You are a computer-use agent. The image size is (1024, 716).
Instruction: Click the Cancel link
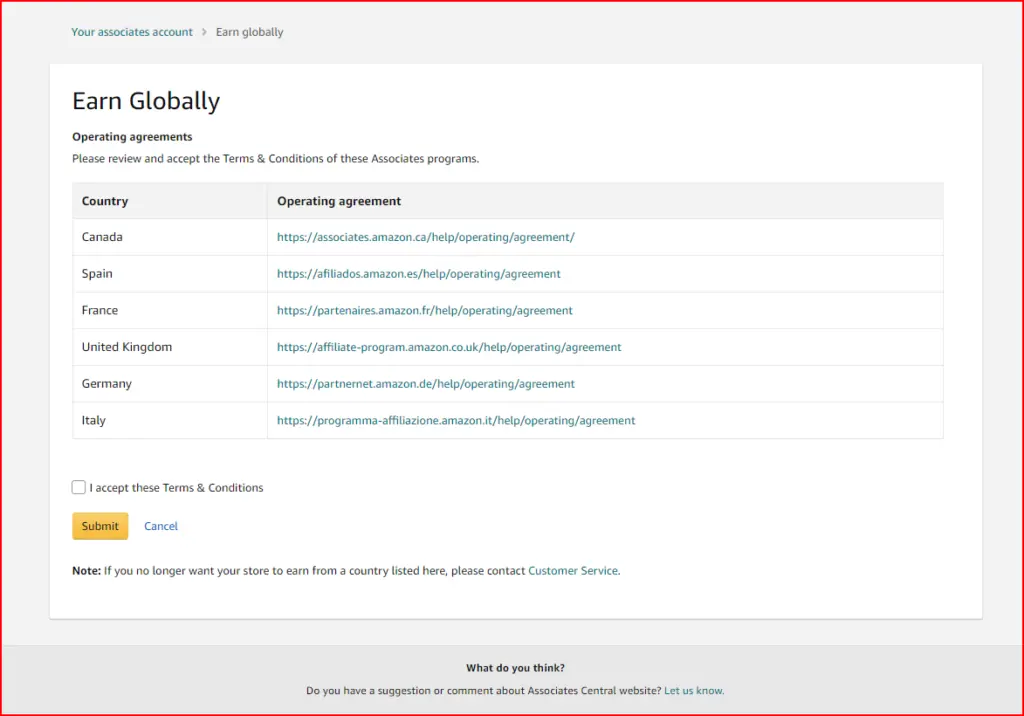[161, 526]
